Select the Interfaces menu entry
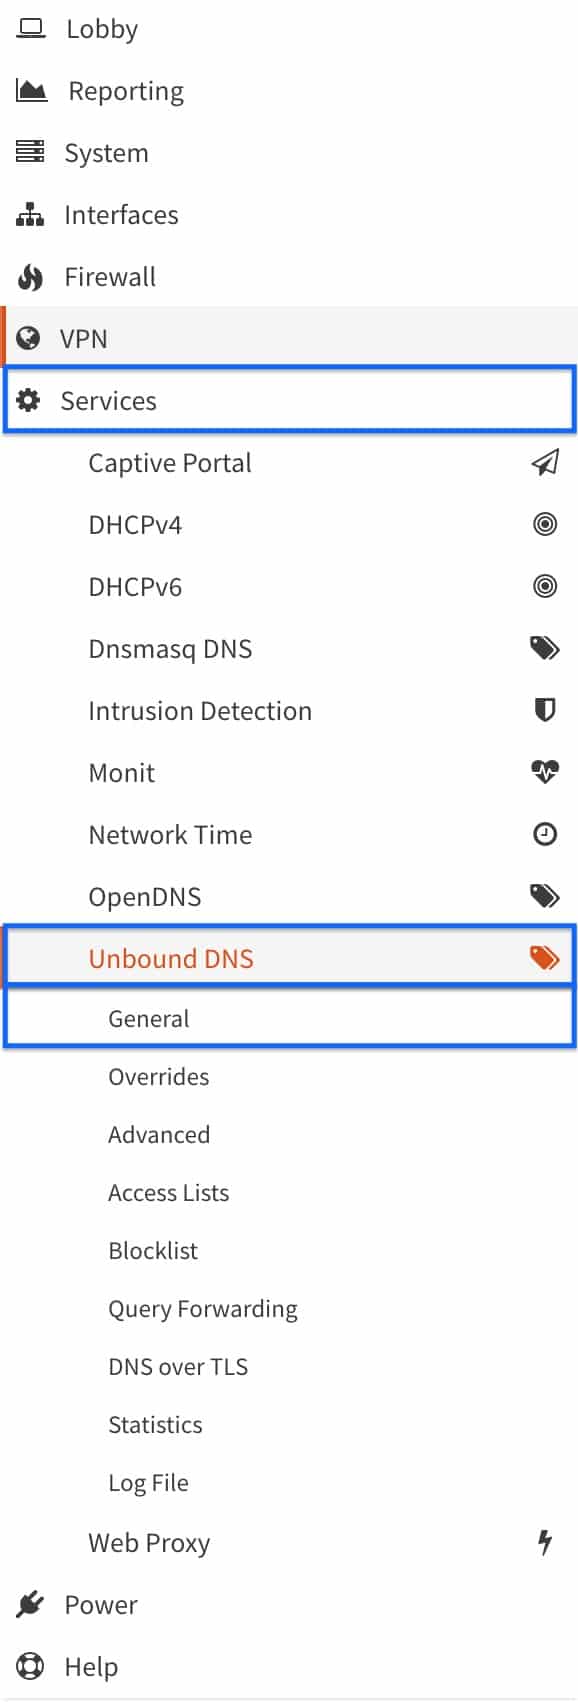Image resolution: width=578 pixels, height=1702 pixels. pyautogui.click(x=121, y=214)
